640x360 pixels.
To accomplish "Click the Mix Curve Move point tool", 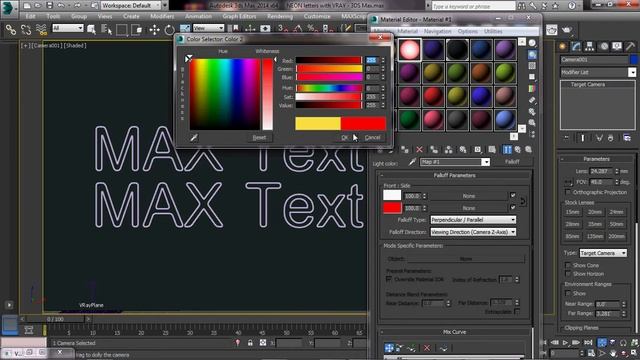I will click(389, 348).
